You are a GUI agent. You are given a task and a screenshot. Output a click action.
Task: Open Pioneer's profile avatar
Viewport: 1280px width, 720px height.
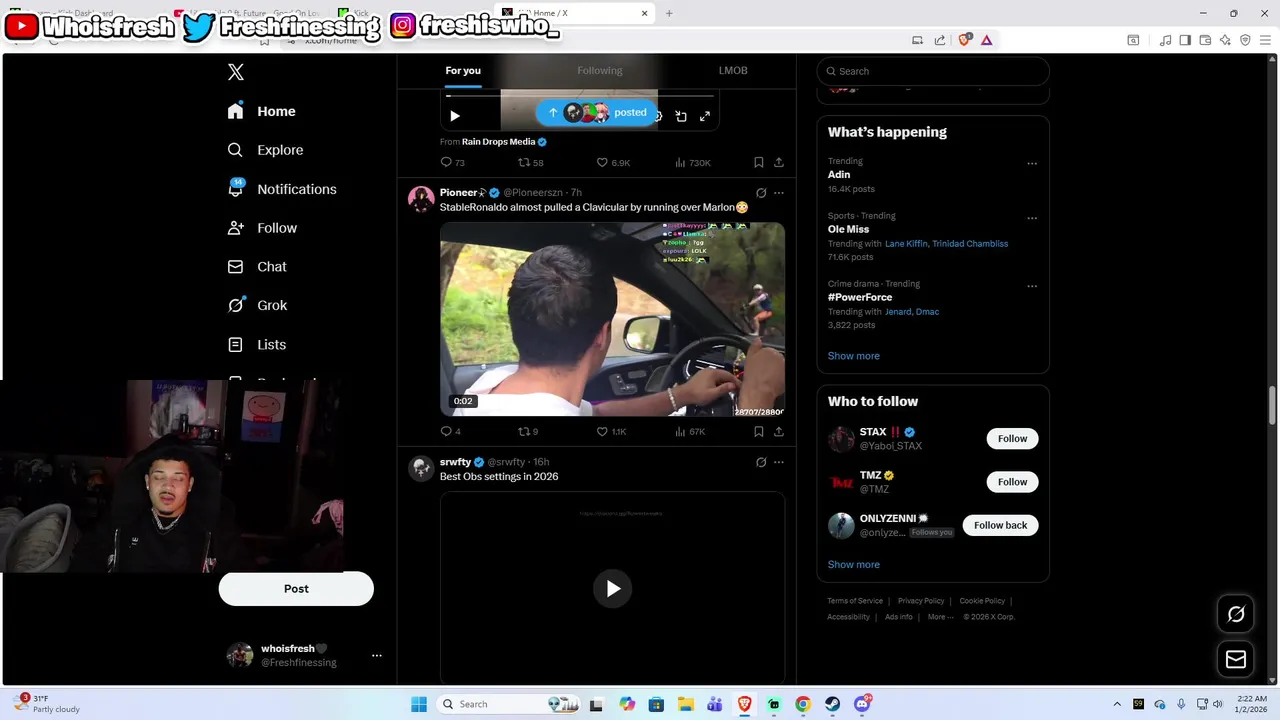click(421, 198)
